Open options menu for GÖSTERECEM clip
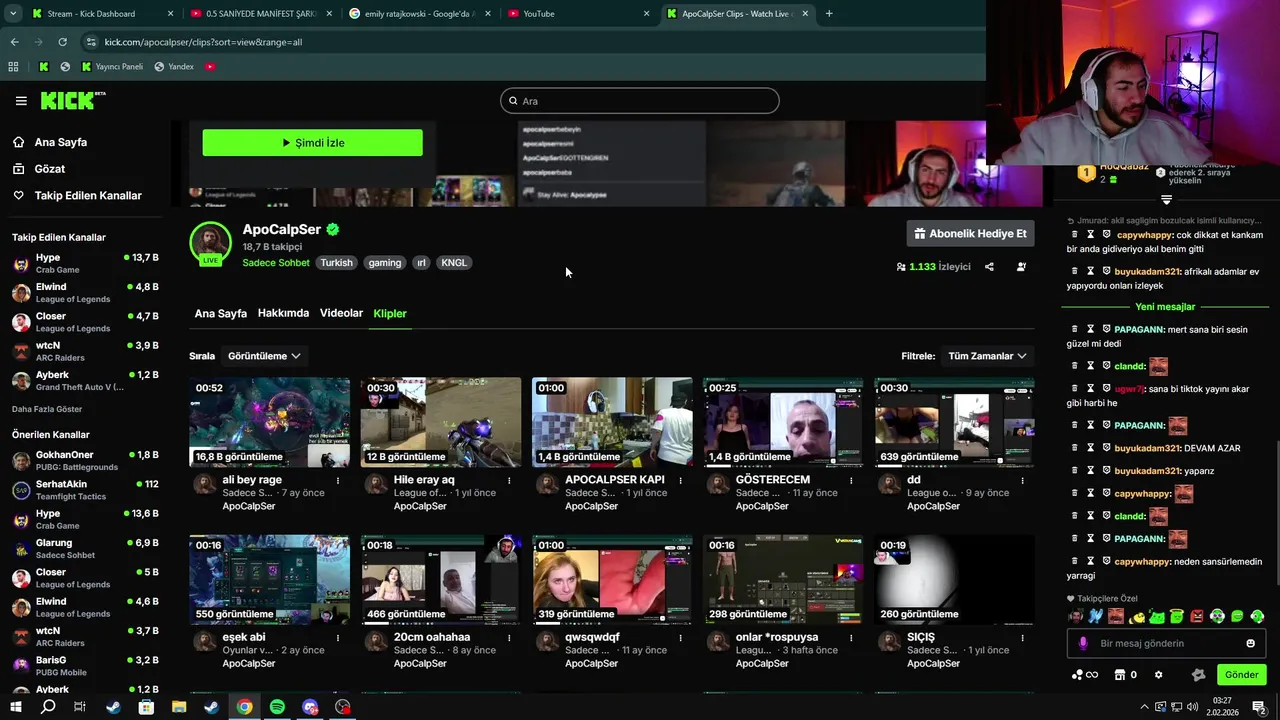The width and height of the screenshot is (1280, 720). point(851,481)
